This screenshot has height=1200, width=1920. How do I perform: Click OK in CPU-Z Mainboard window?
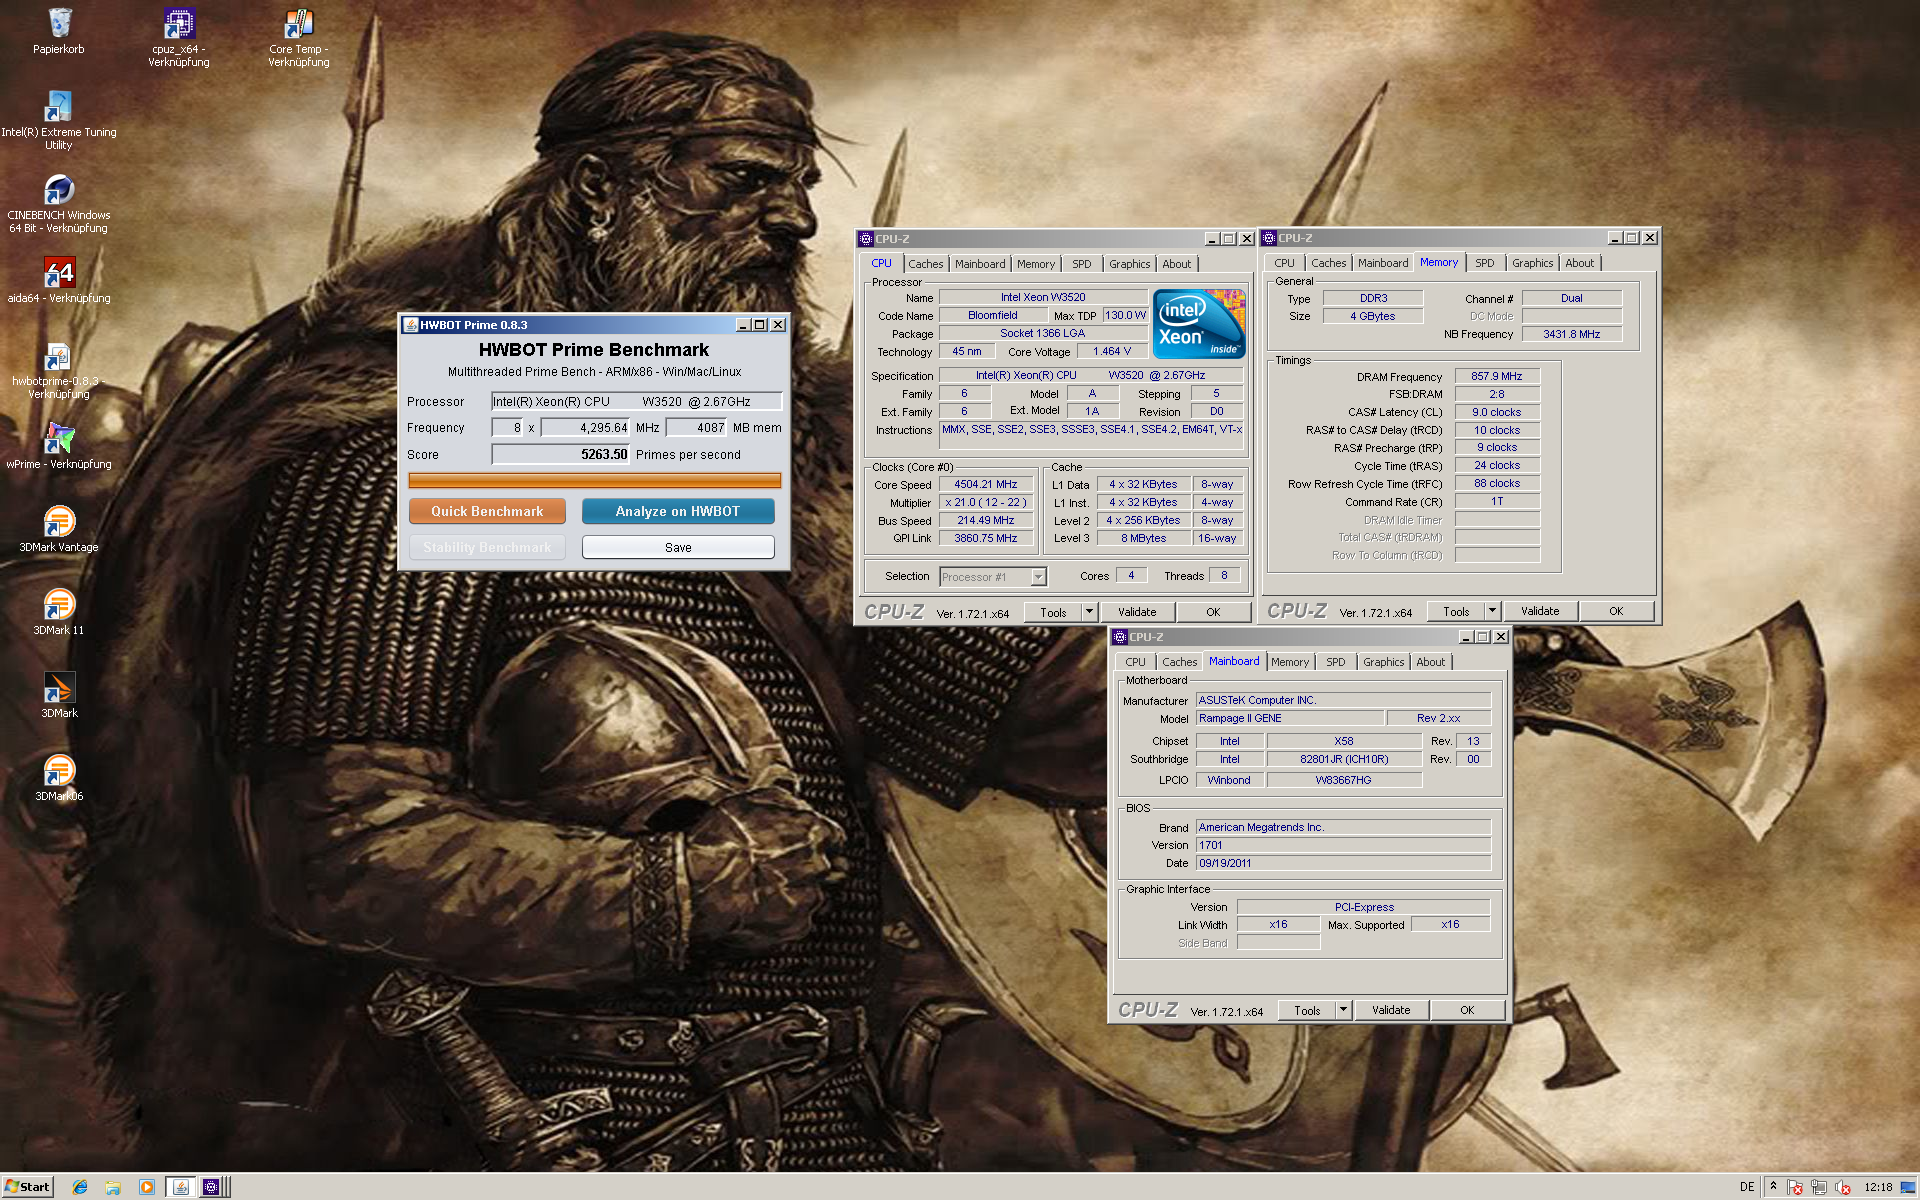coord(1467,1010)
